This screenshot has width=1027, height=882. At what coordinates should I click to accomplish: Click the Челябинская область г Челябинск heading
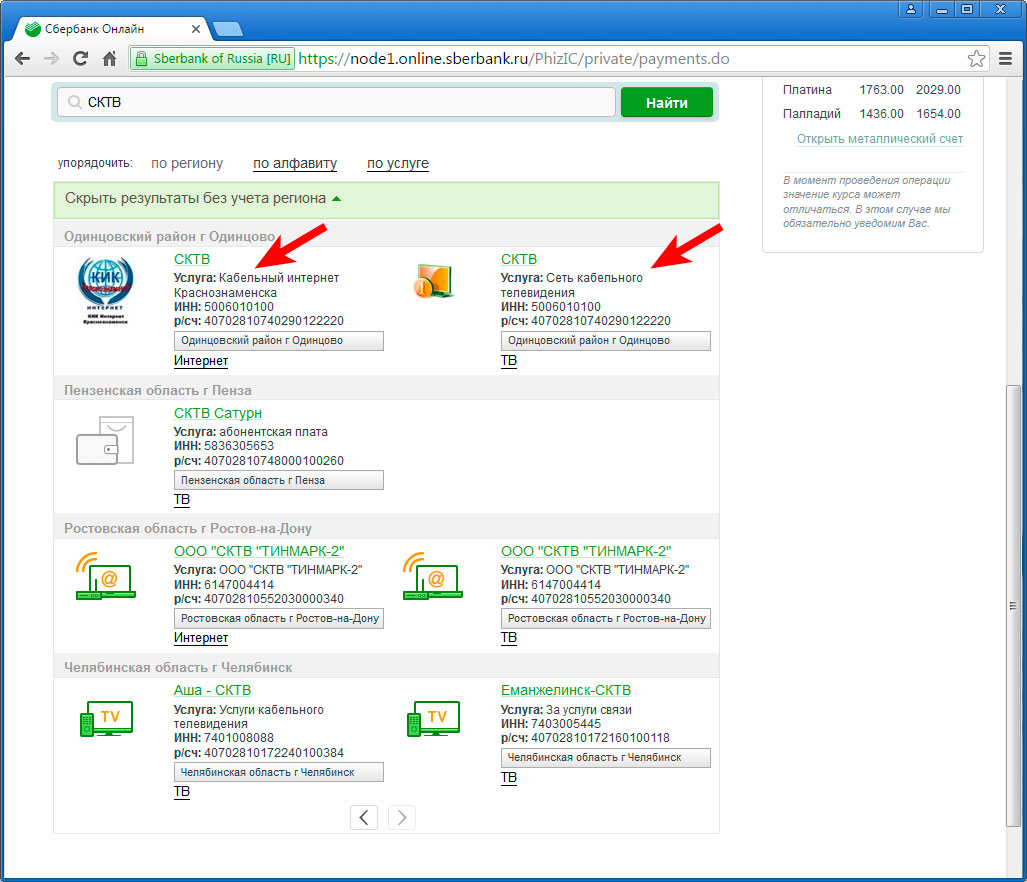point(178,667)
